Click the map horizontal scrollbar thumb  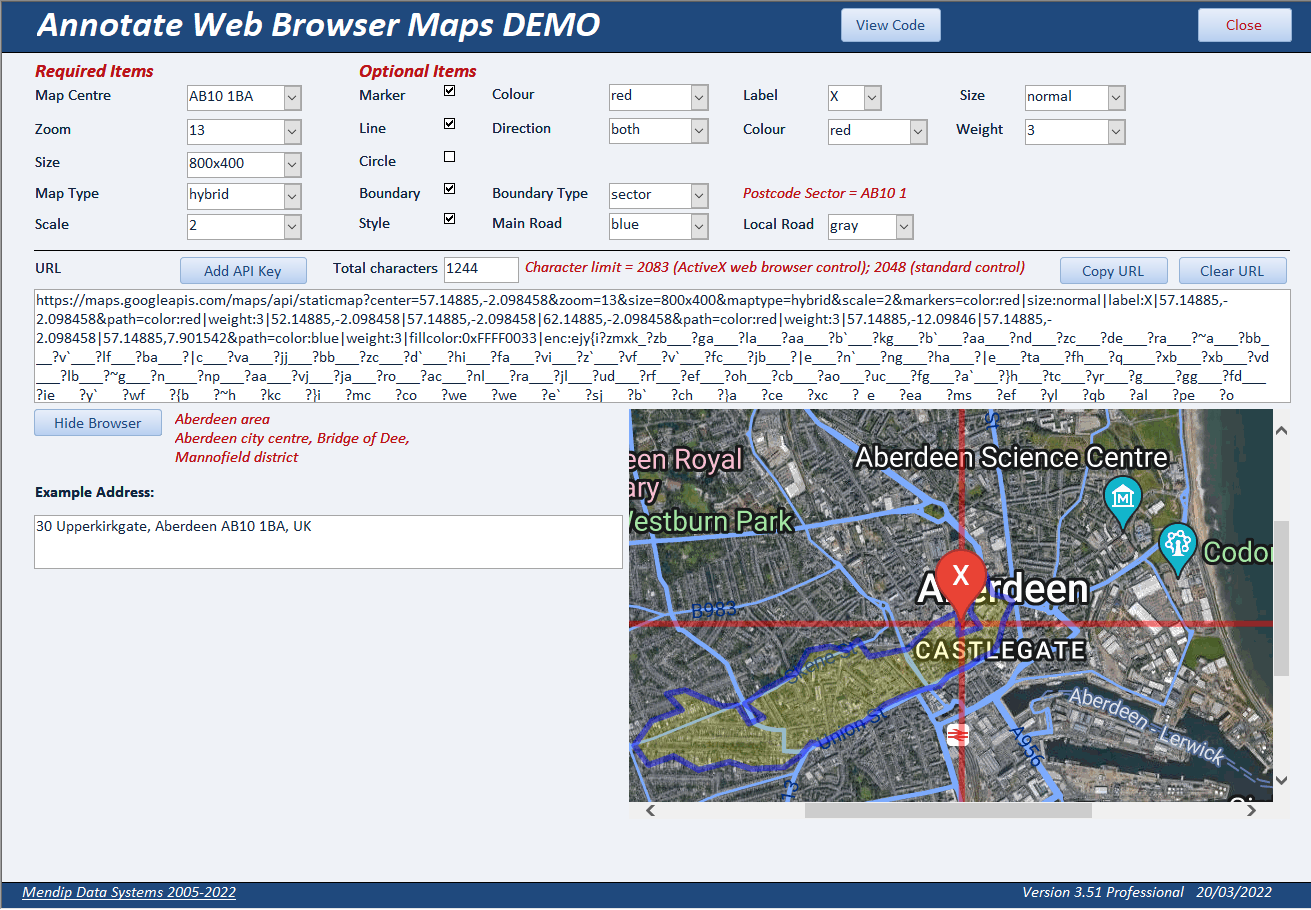[x=948, y=811]
